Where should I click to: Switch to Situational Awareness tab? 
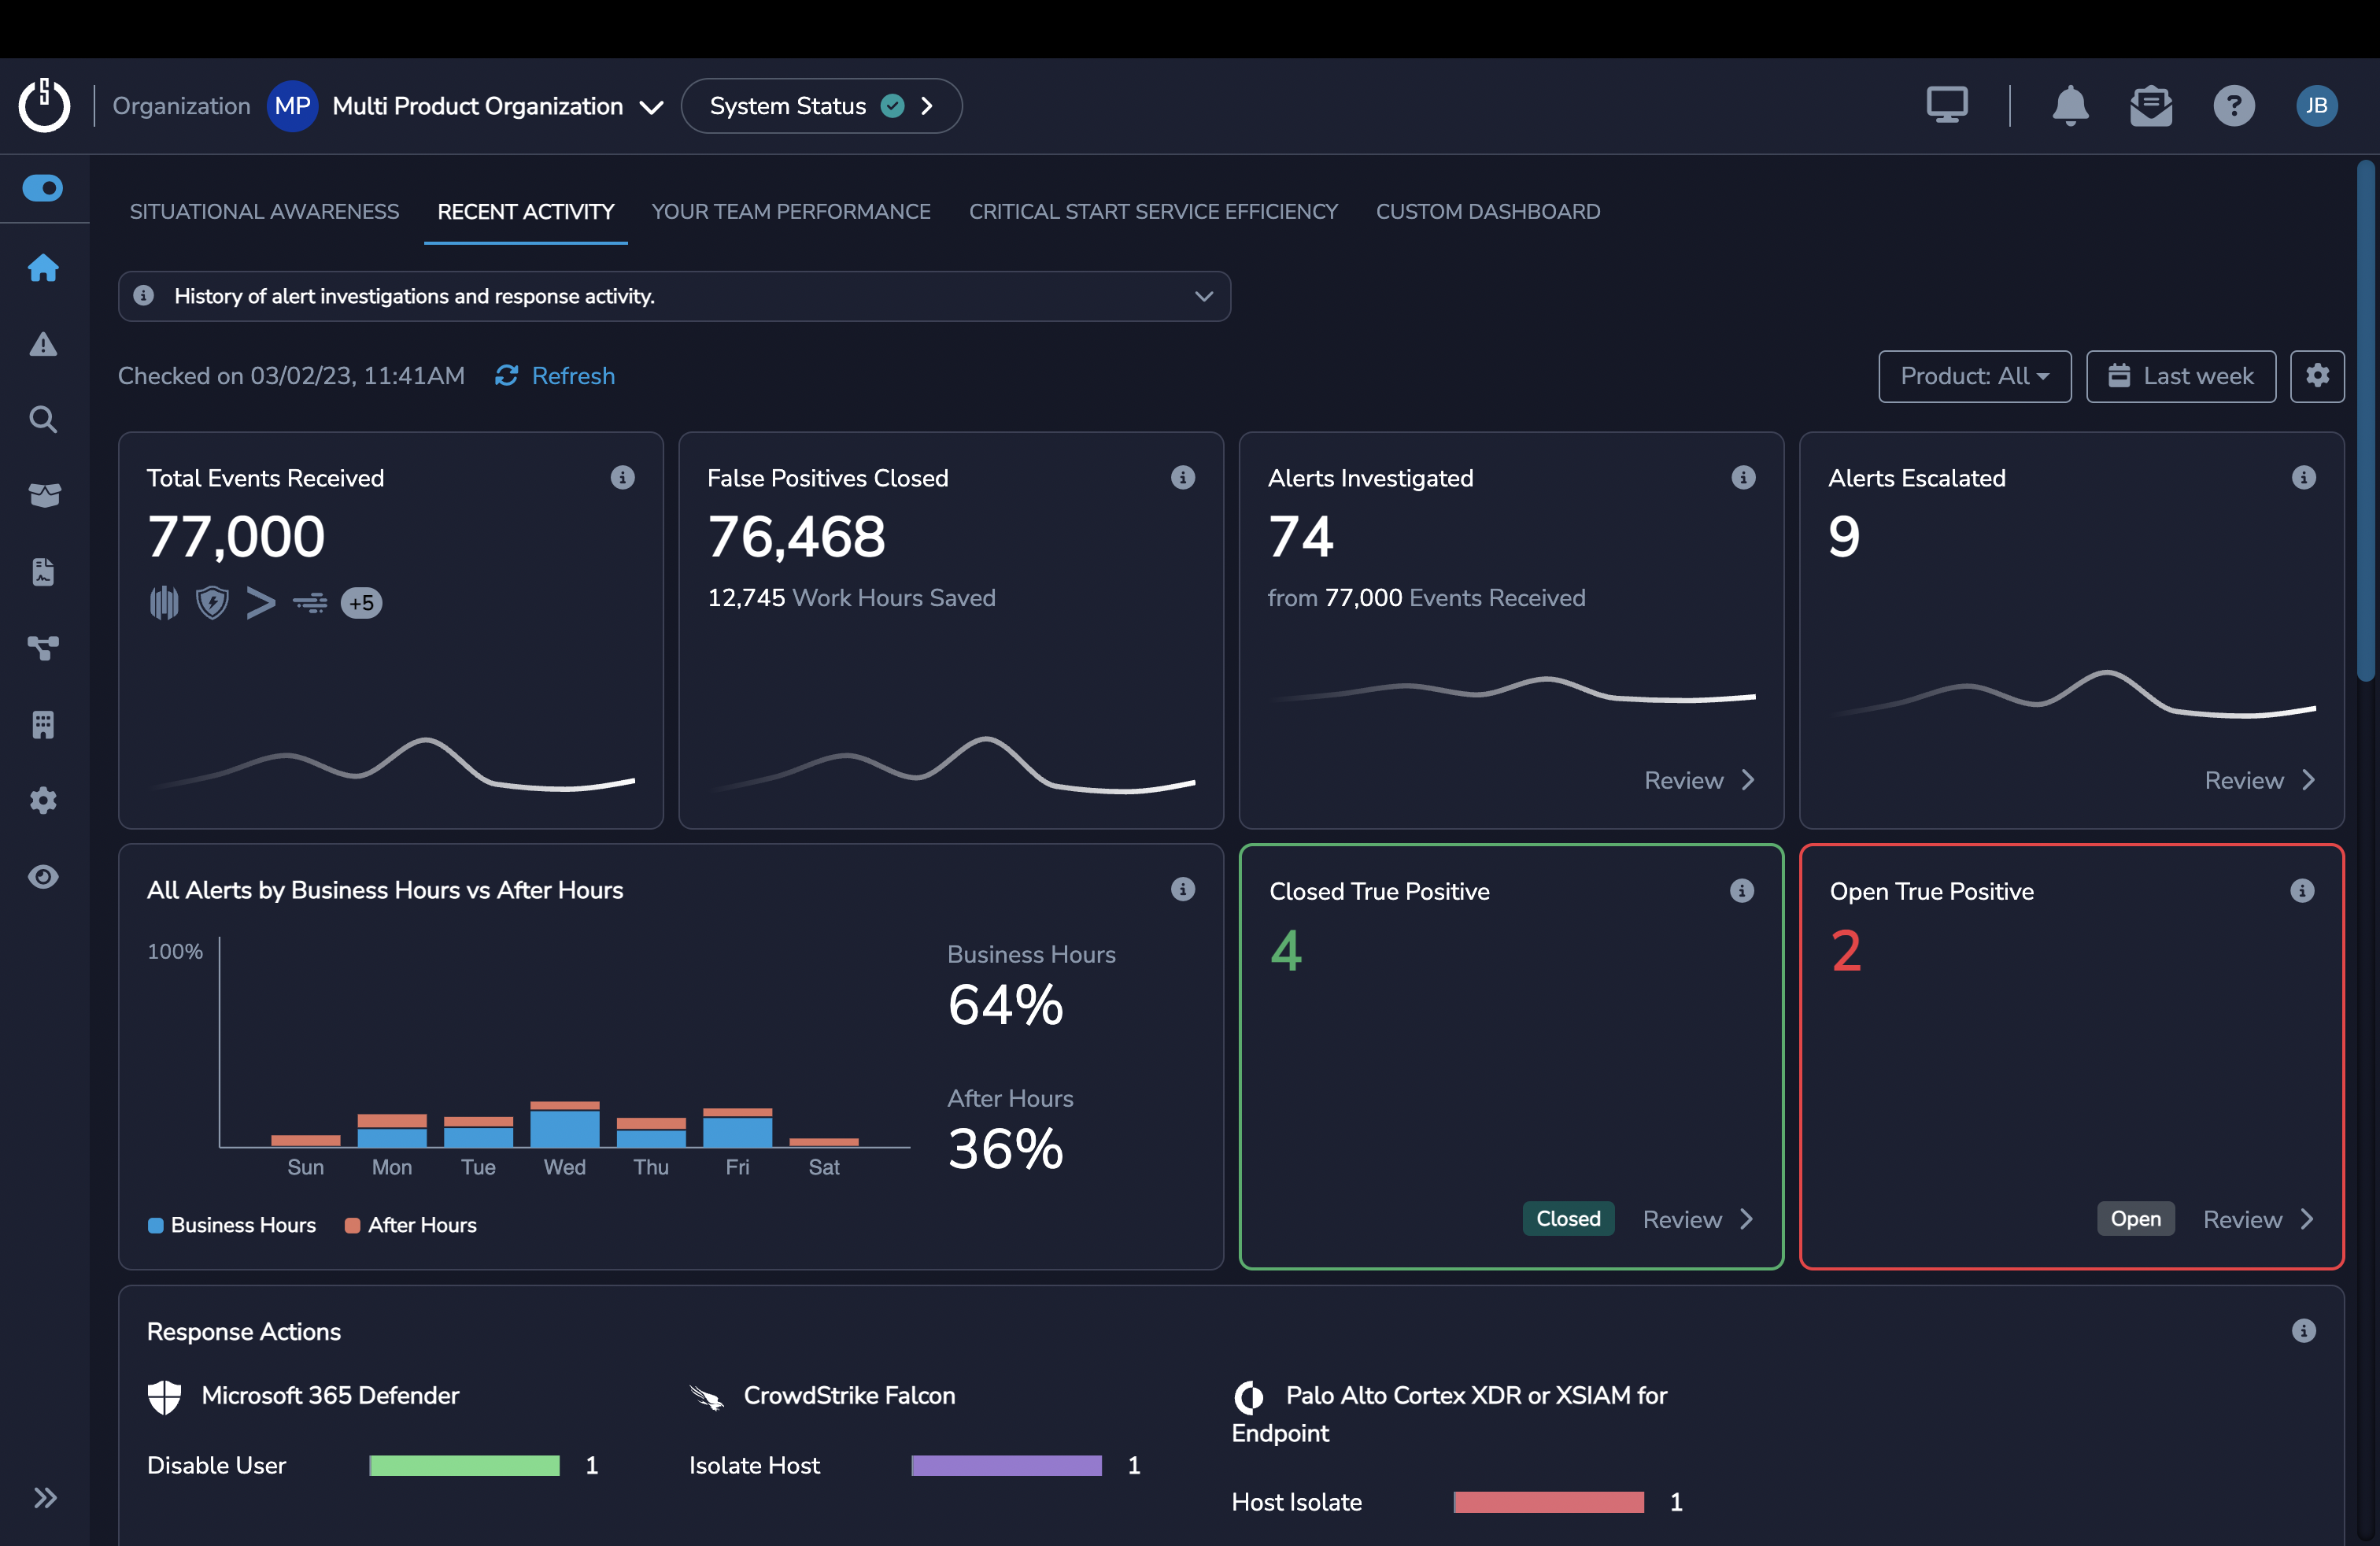(x=264, y=211)
